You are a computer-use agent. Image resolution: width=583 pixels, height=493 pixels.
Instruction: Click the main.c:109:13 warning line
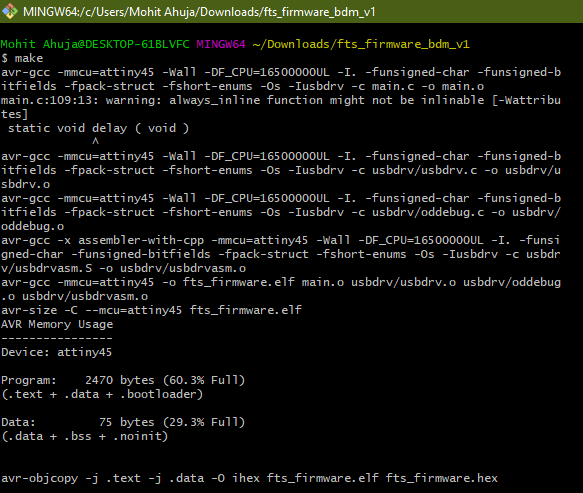coord(281,107)
